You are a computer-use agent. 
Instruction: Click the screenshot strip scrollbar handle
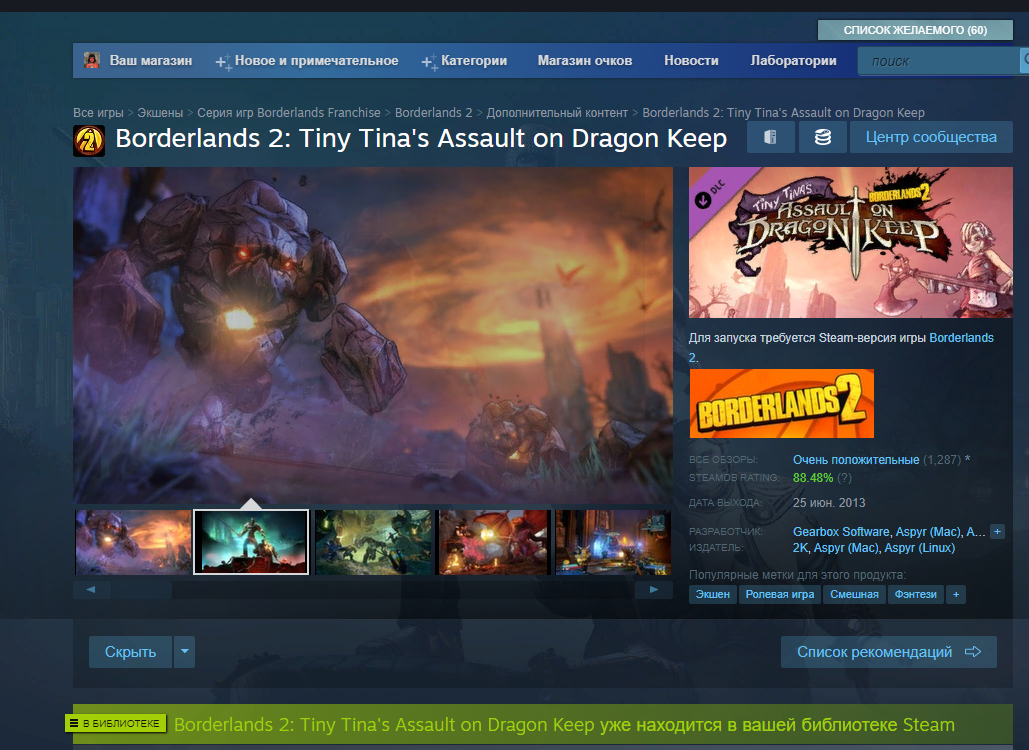pyautogui.click(x=142, y=589)
